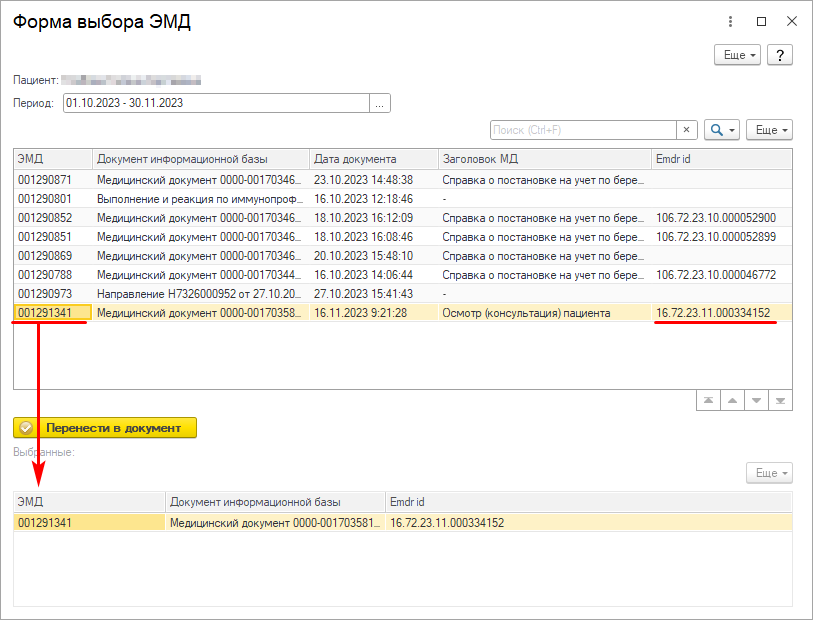The height and width of the screenshot is (620, 813).
Task: Clear the search field with the X button
Action: coord(687,130)
